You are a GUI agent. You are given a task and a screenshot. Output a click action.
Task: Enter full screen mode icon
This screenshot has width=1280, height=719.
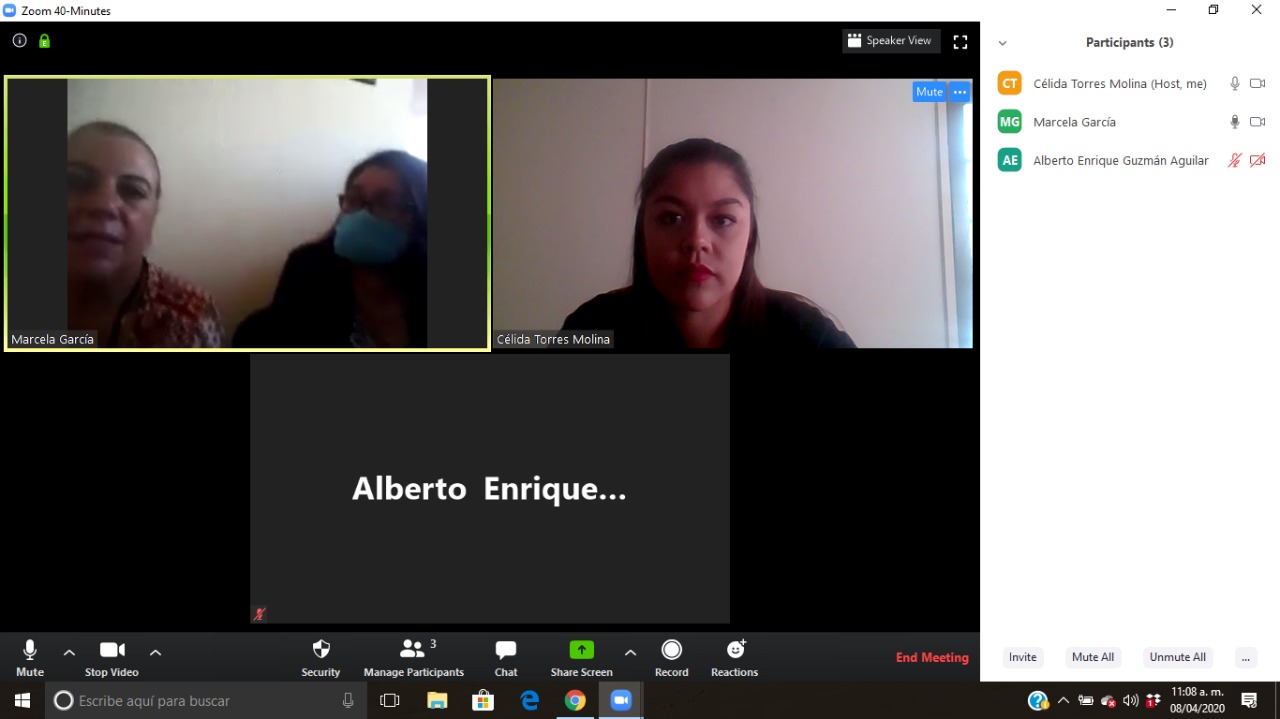click(x=960, y=42)
